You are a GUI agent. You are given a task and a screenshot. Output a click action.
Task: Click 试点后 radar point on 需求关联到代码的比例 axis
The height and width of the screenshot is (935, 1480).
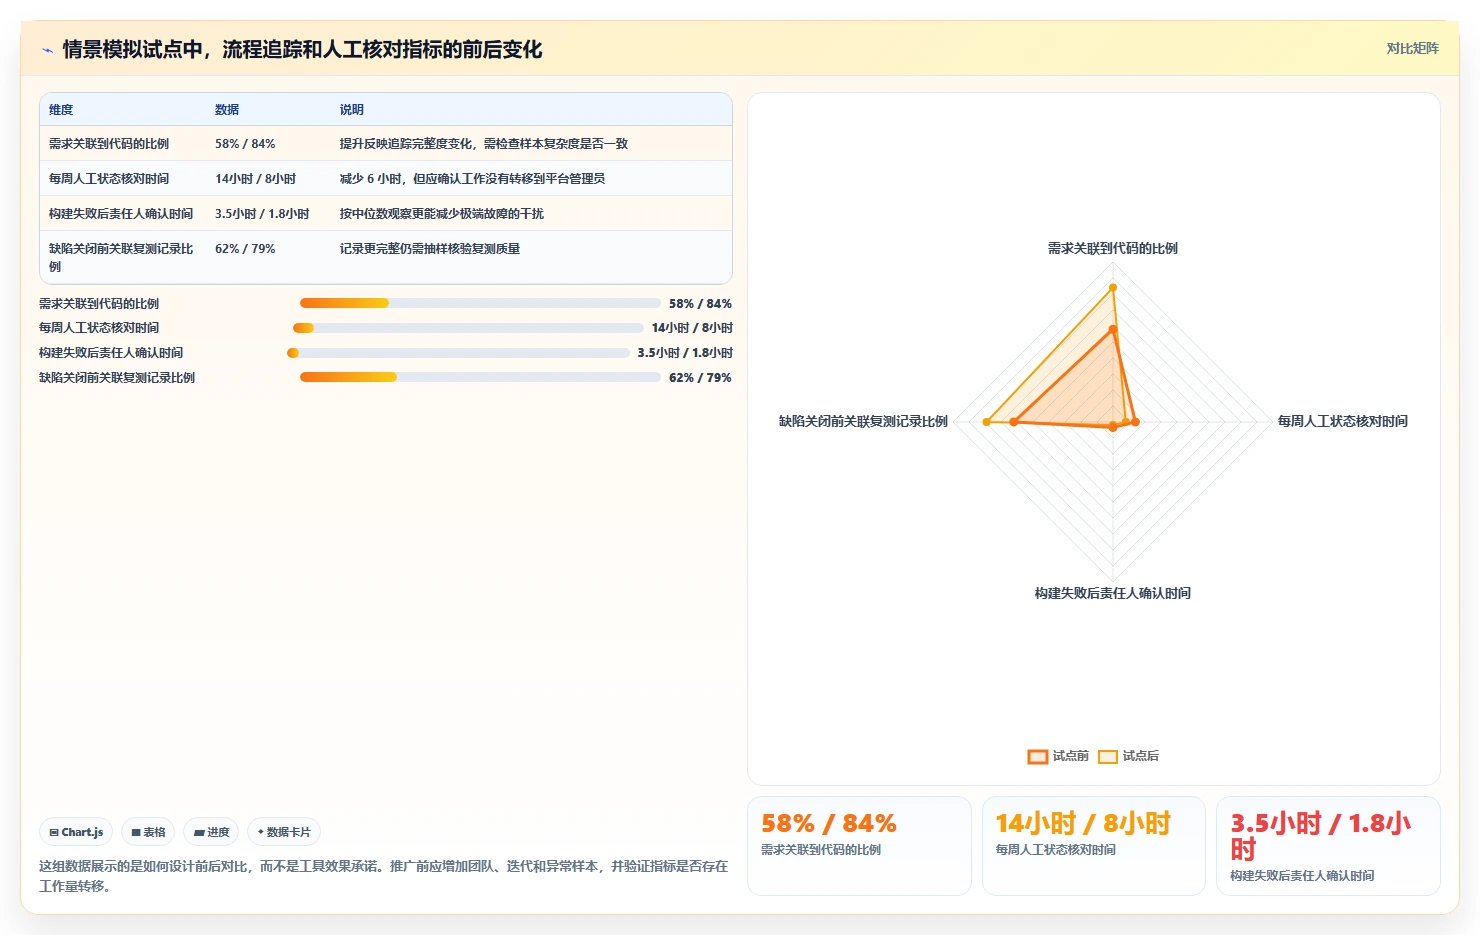pos(1113,288)
